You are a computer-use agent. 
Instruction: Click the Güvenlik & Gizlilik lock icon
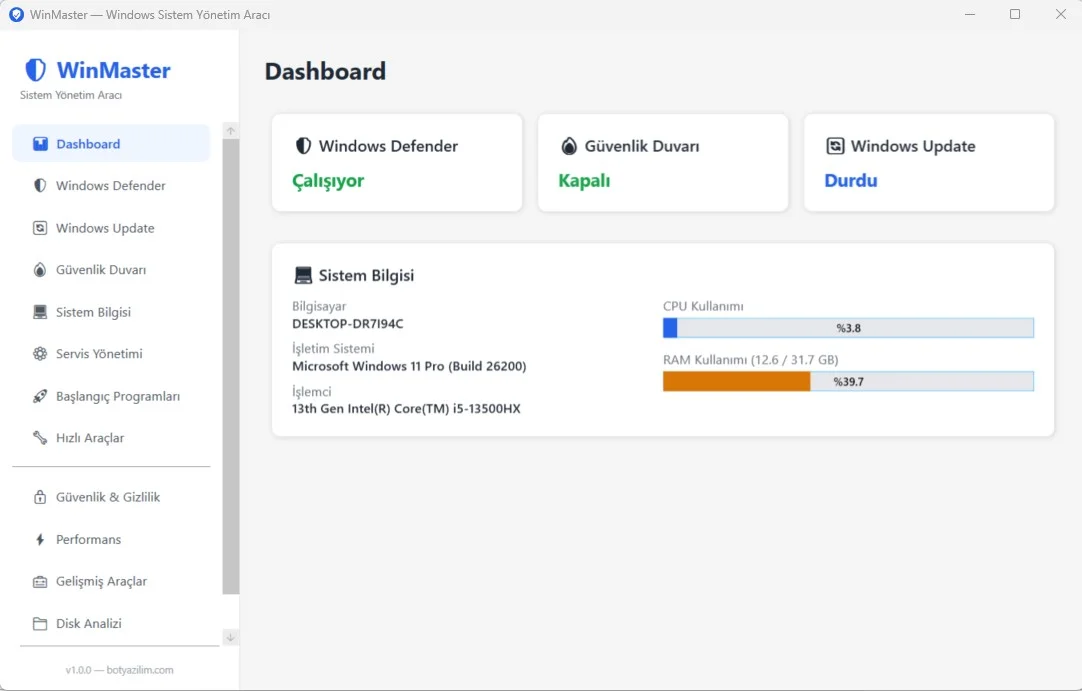pos(40,497)
